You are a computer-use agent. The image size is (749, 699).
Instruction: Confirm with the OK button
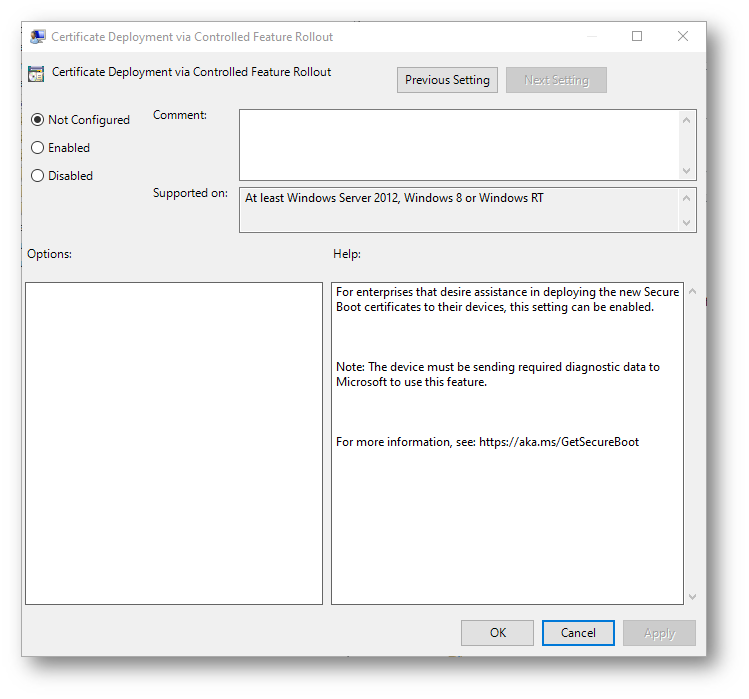(x=497, y=633)
